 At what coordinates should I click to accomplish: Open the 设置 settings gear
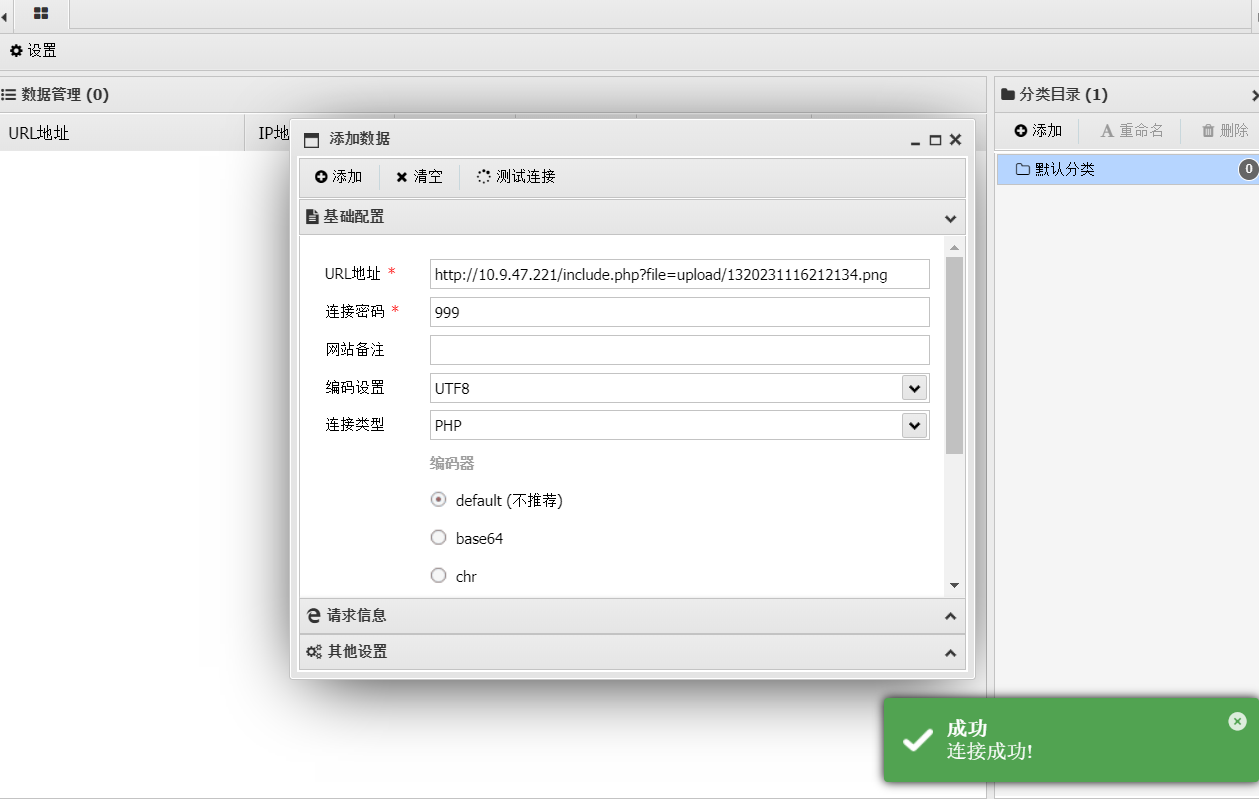point(33,50)
